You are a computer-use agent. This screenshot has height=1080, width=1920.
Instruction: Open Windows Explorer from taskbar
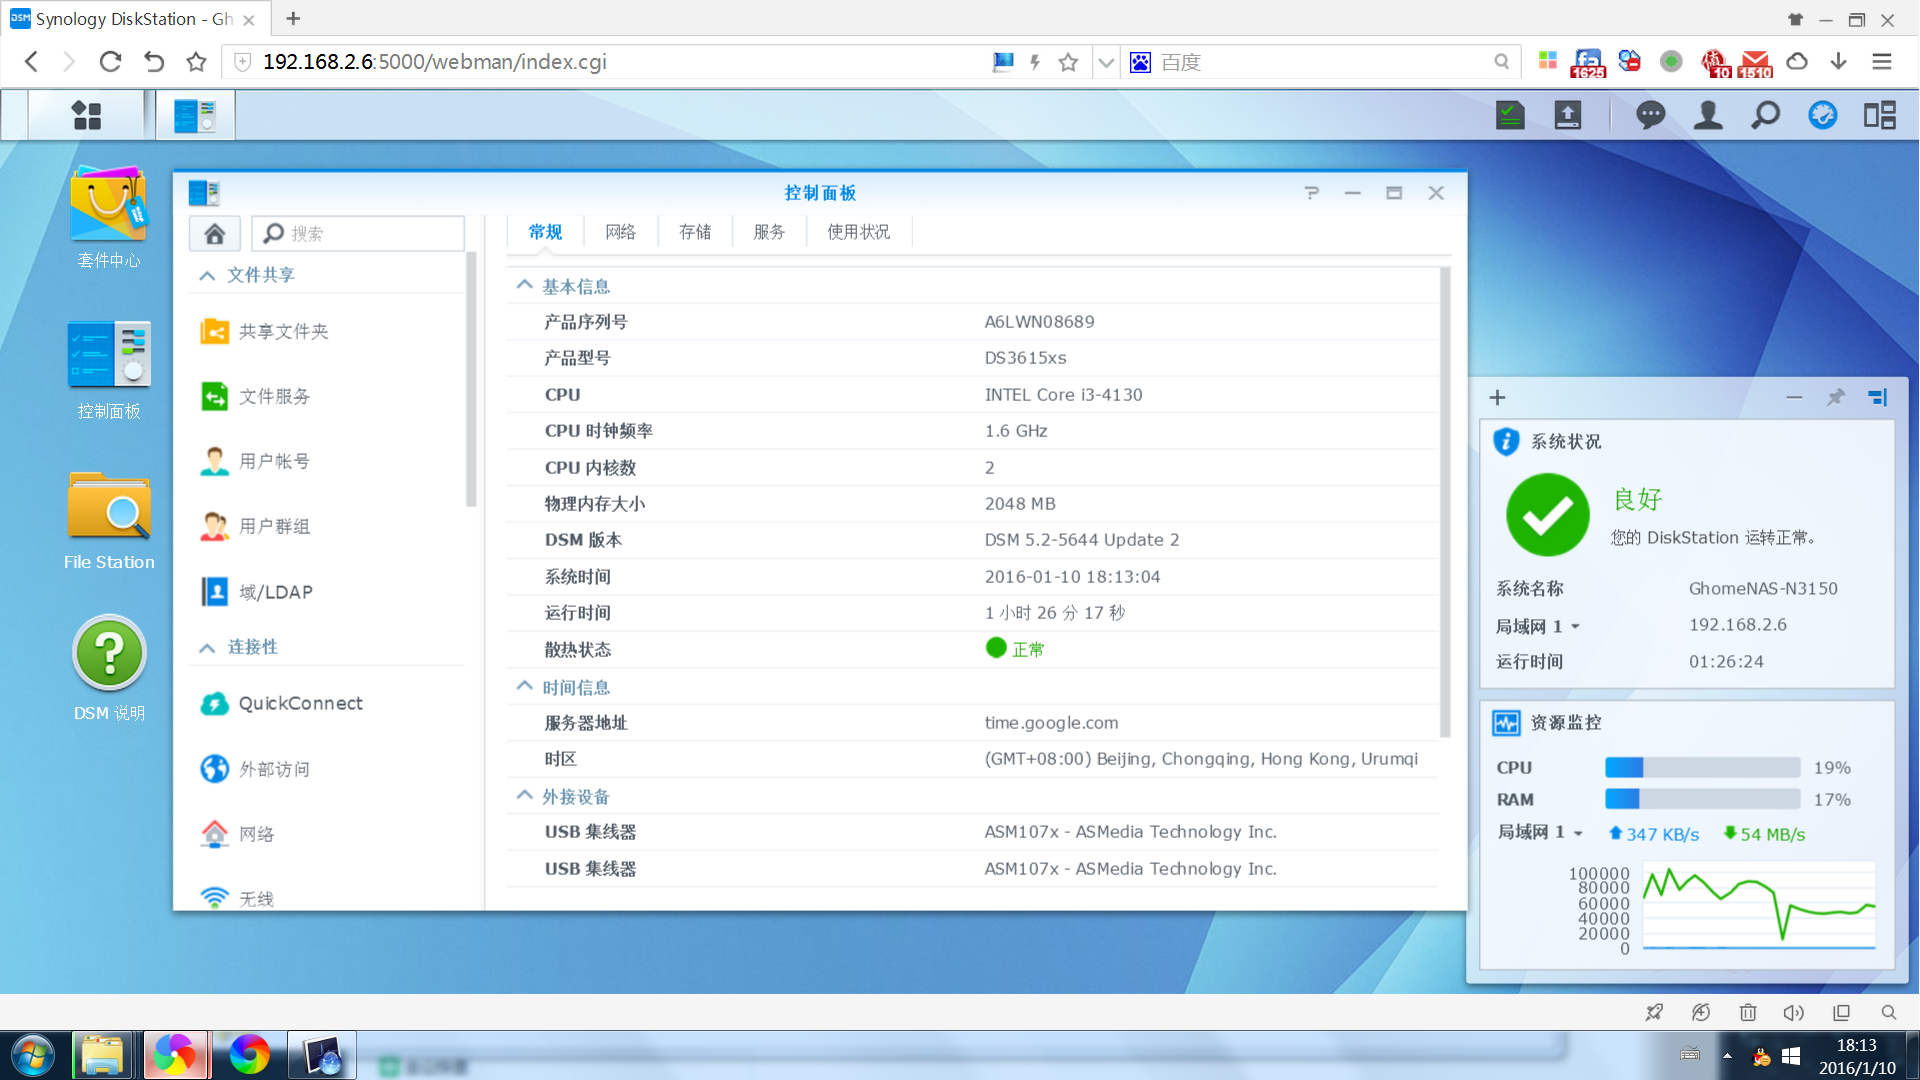[102, 1055]
